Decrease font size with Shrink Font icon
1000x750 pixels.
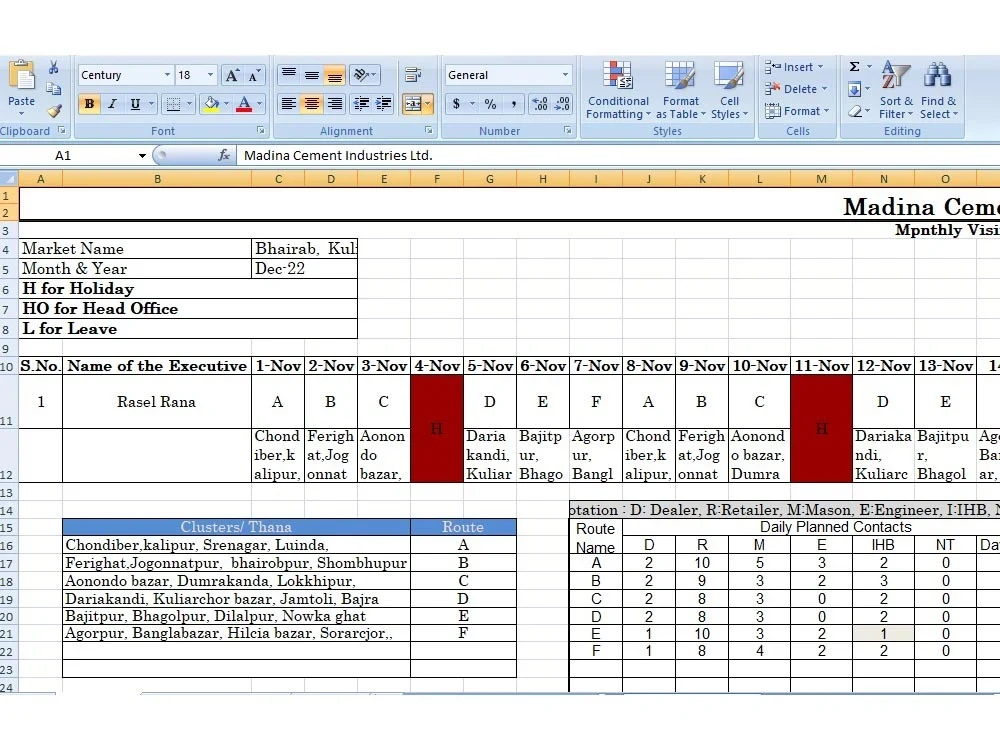(254, 75)
